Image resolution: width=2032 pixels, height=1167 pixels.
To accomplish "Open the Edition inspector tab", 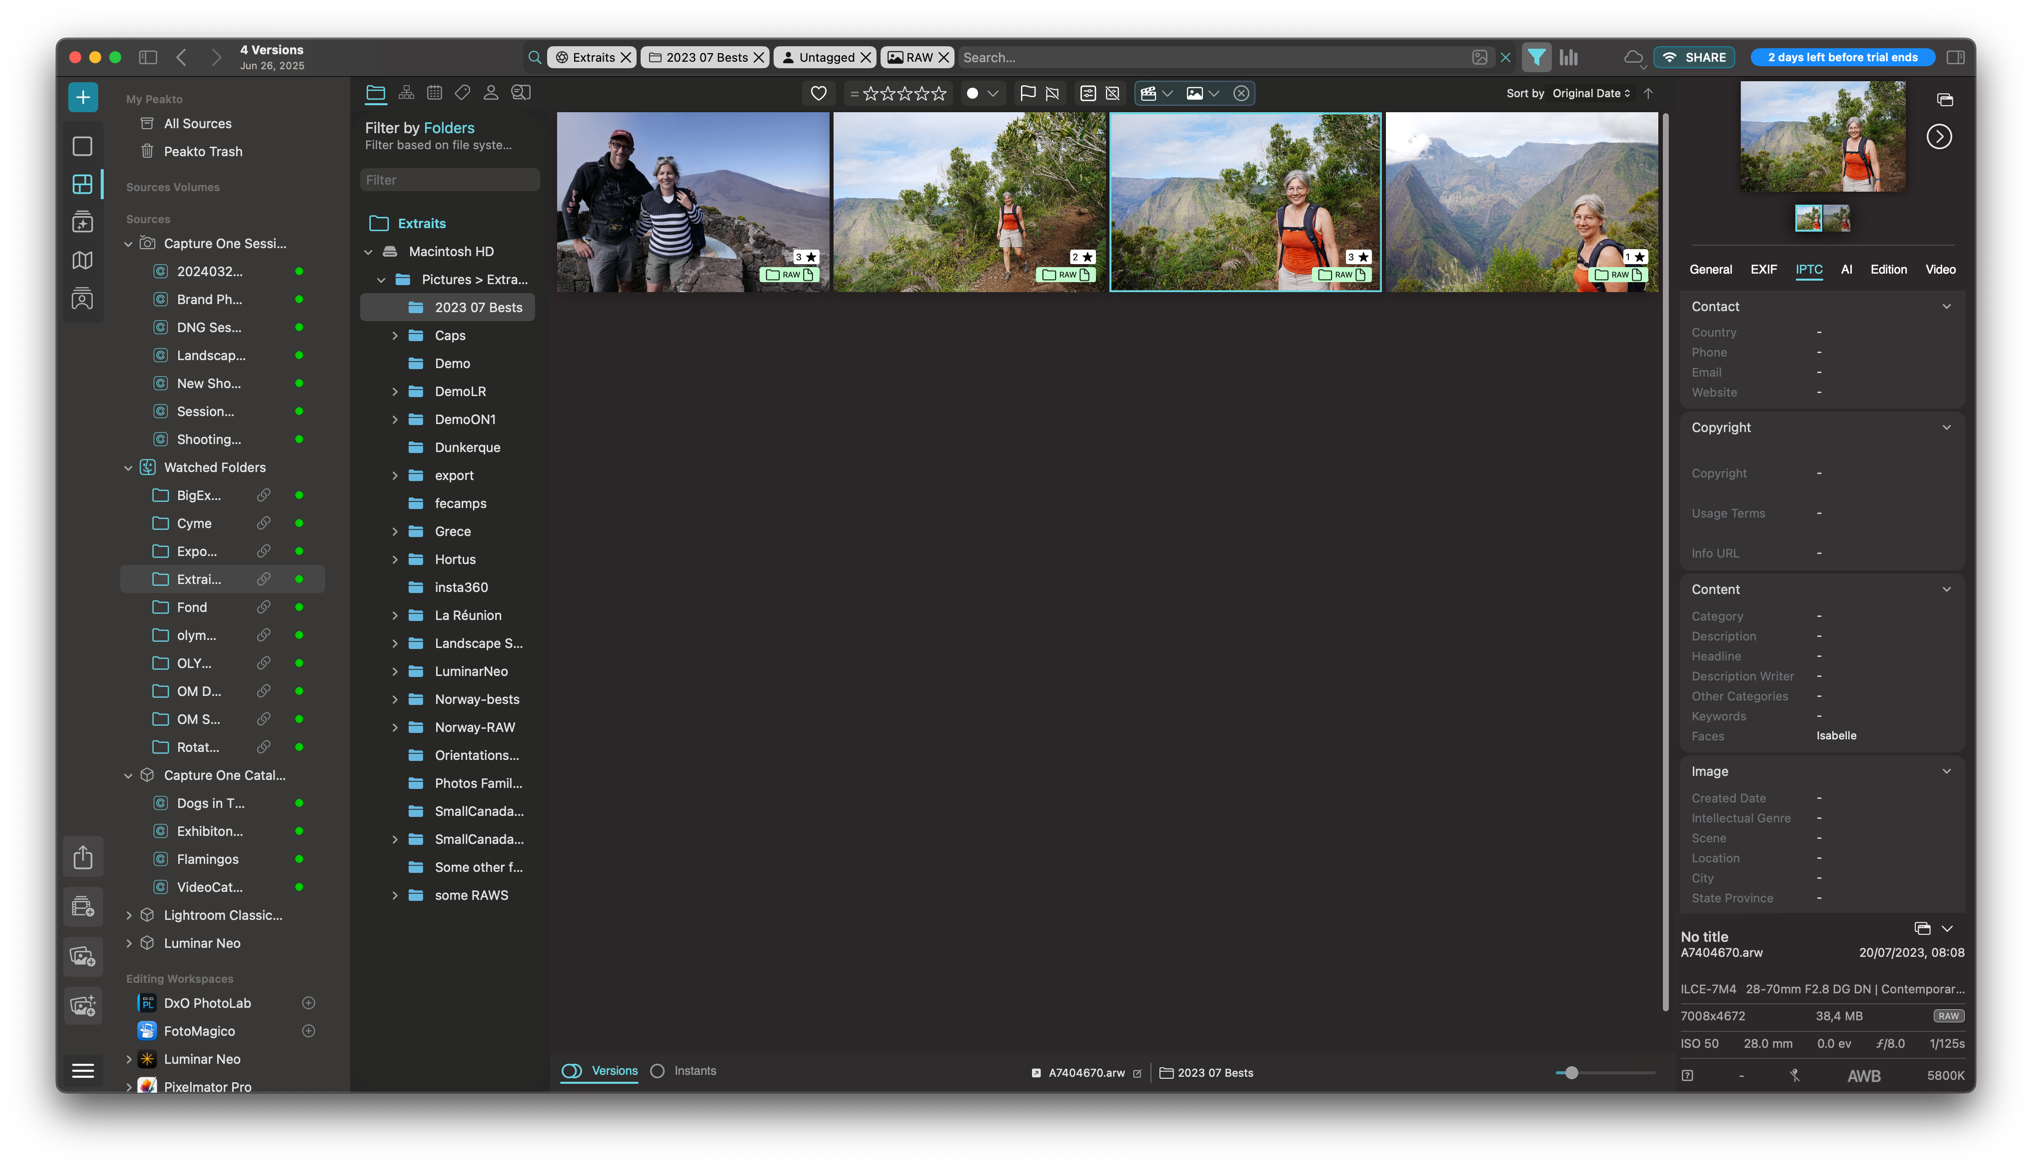I will pos(1888,269).
